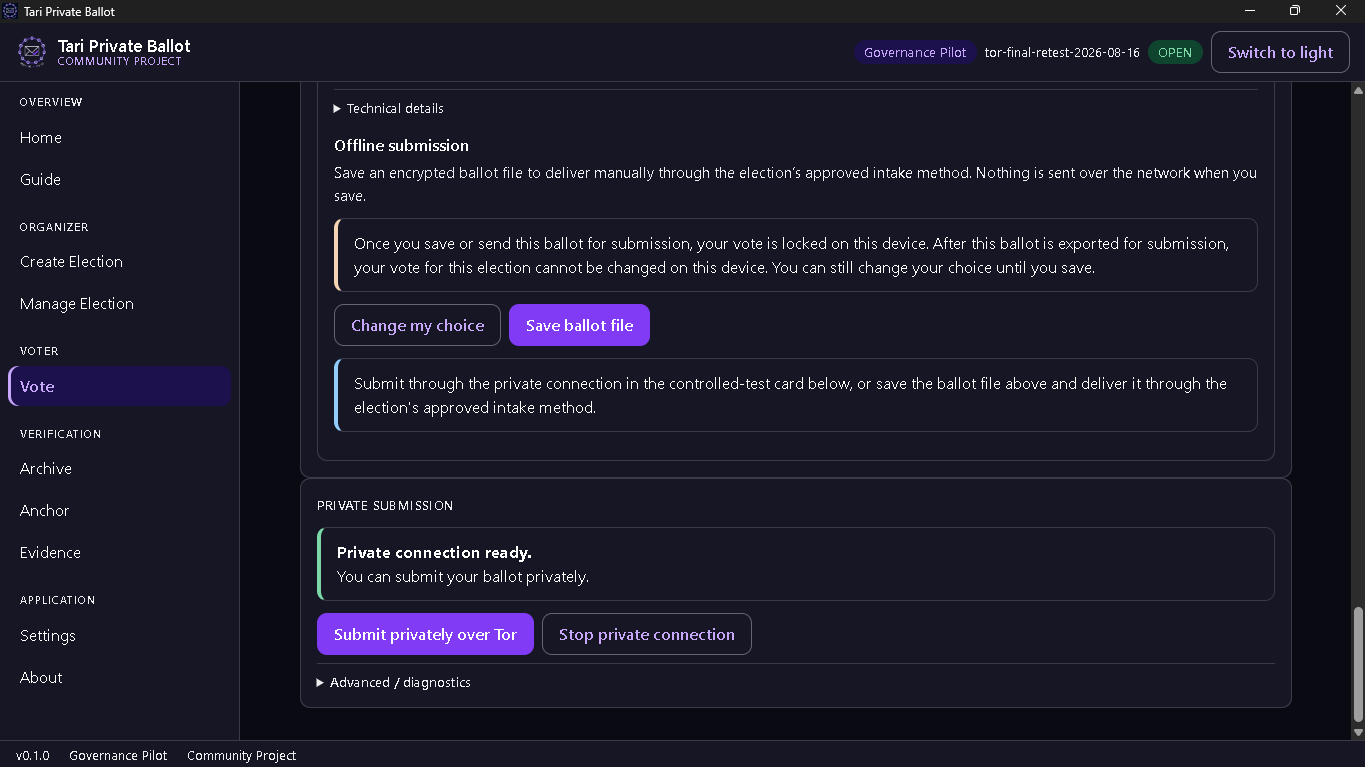Click the scrollbar down arrow

click(1357, 732)
